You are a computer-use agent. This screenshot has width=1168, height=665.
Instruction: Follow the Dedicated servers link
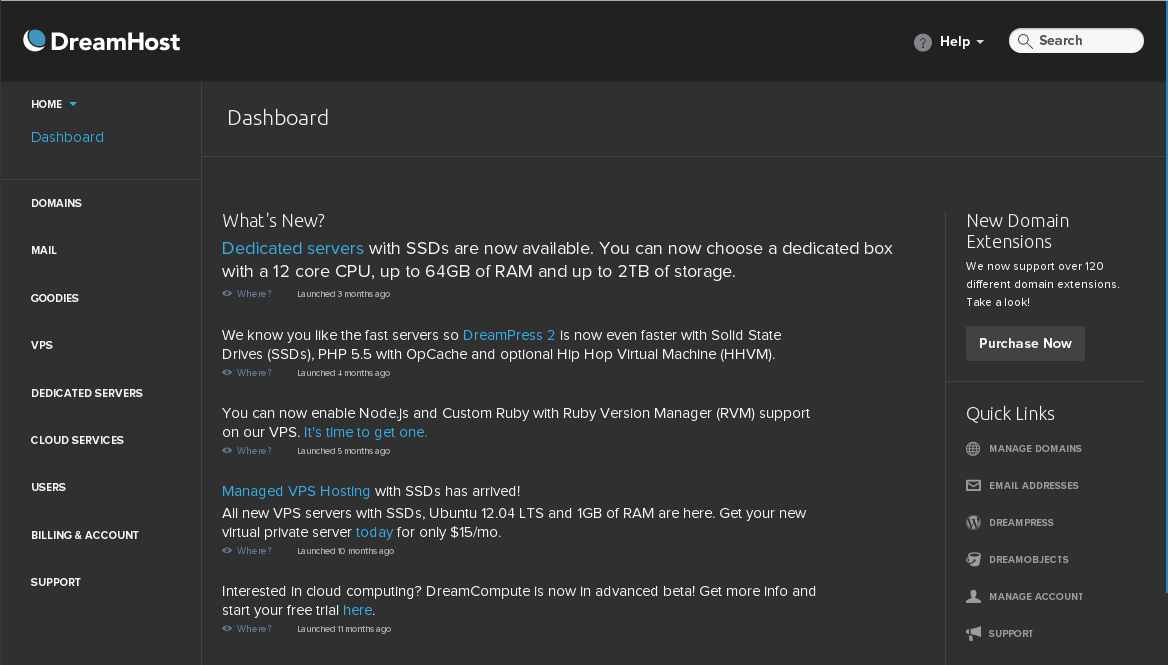coord(293,248)
